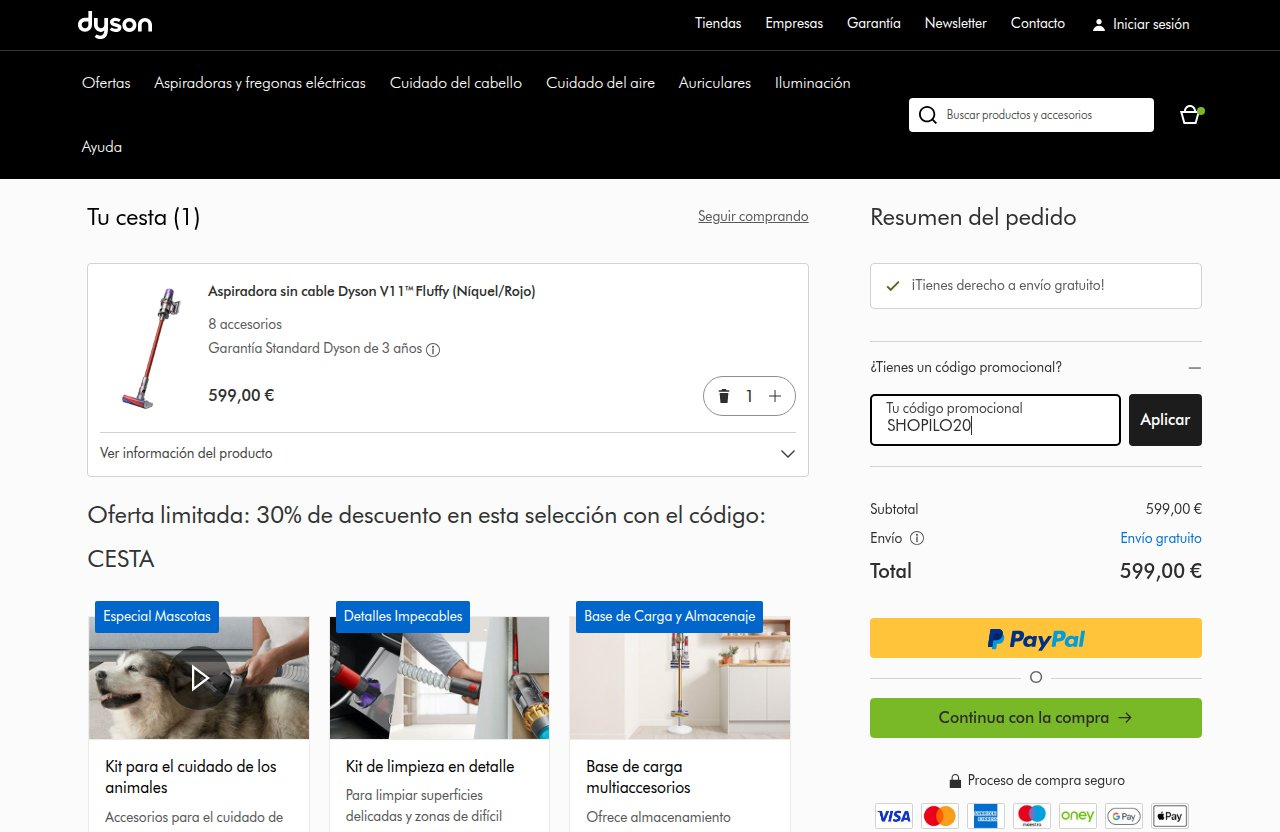Open warranty info icon beside Garantía Standard
Screen dimensions: 1280x832
[x=433, y=350]
